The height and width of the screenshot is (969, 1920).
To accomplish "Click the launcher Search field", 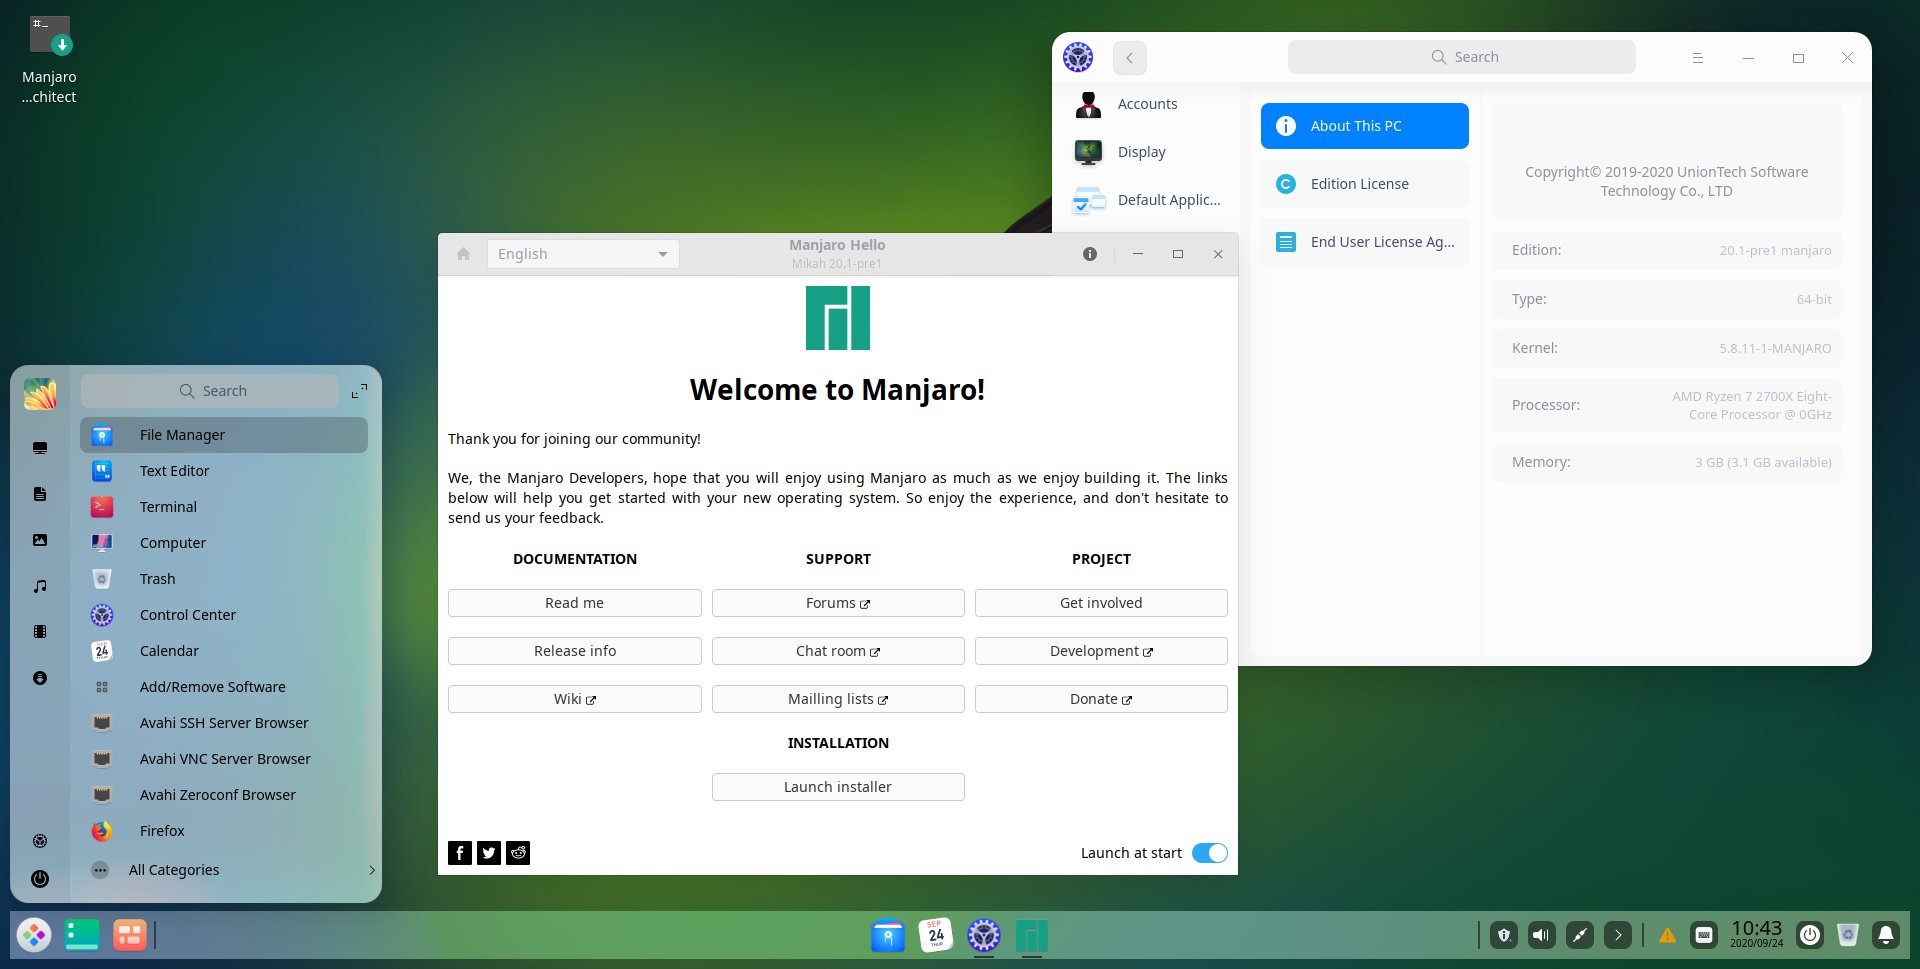I will [210, 391].
